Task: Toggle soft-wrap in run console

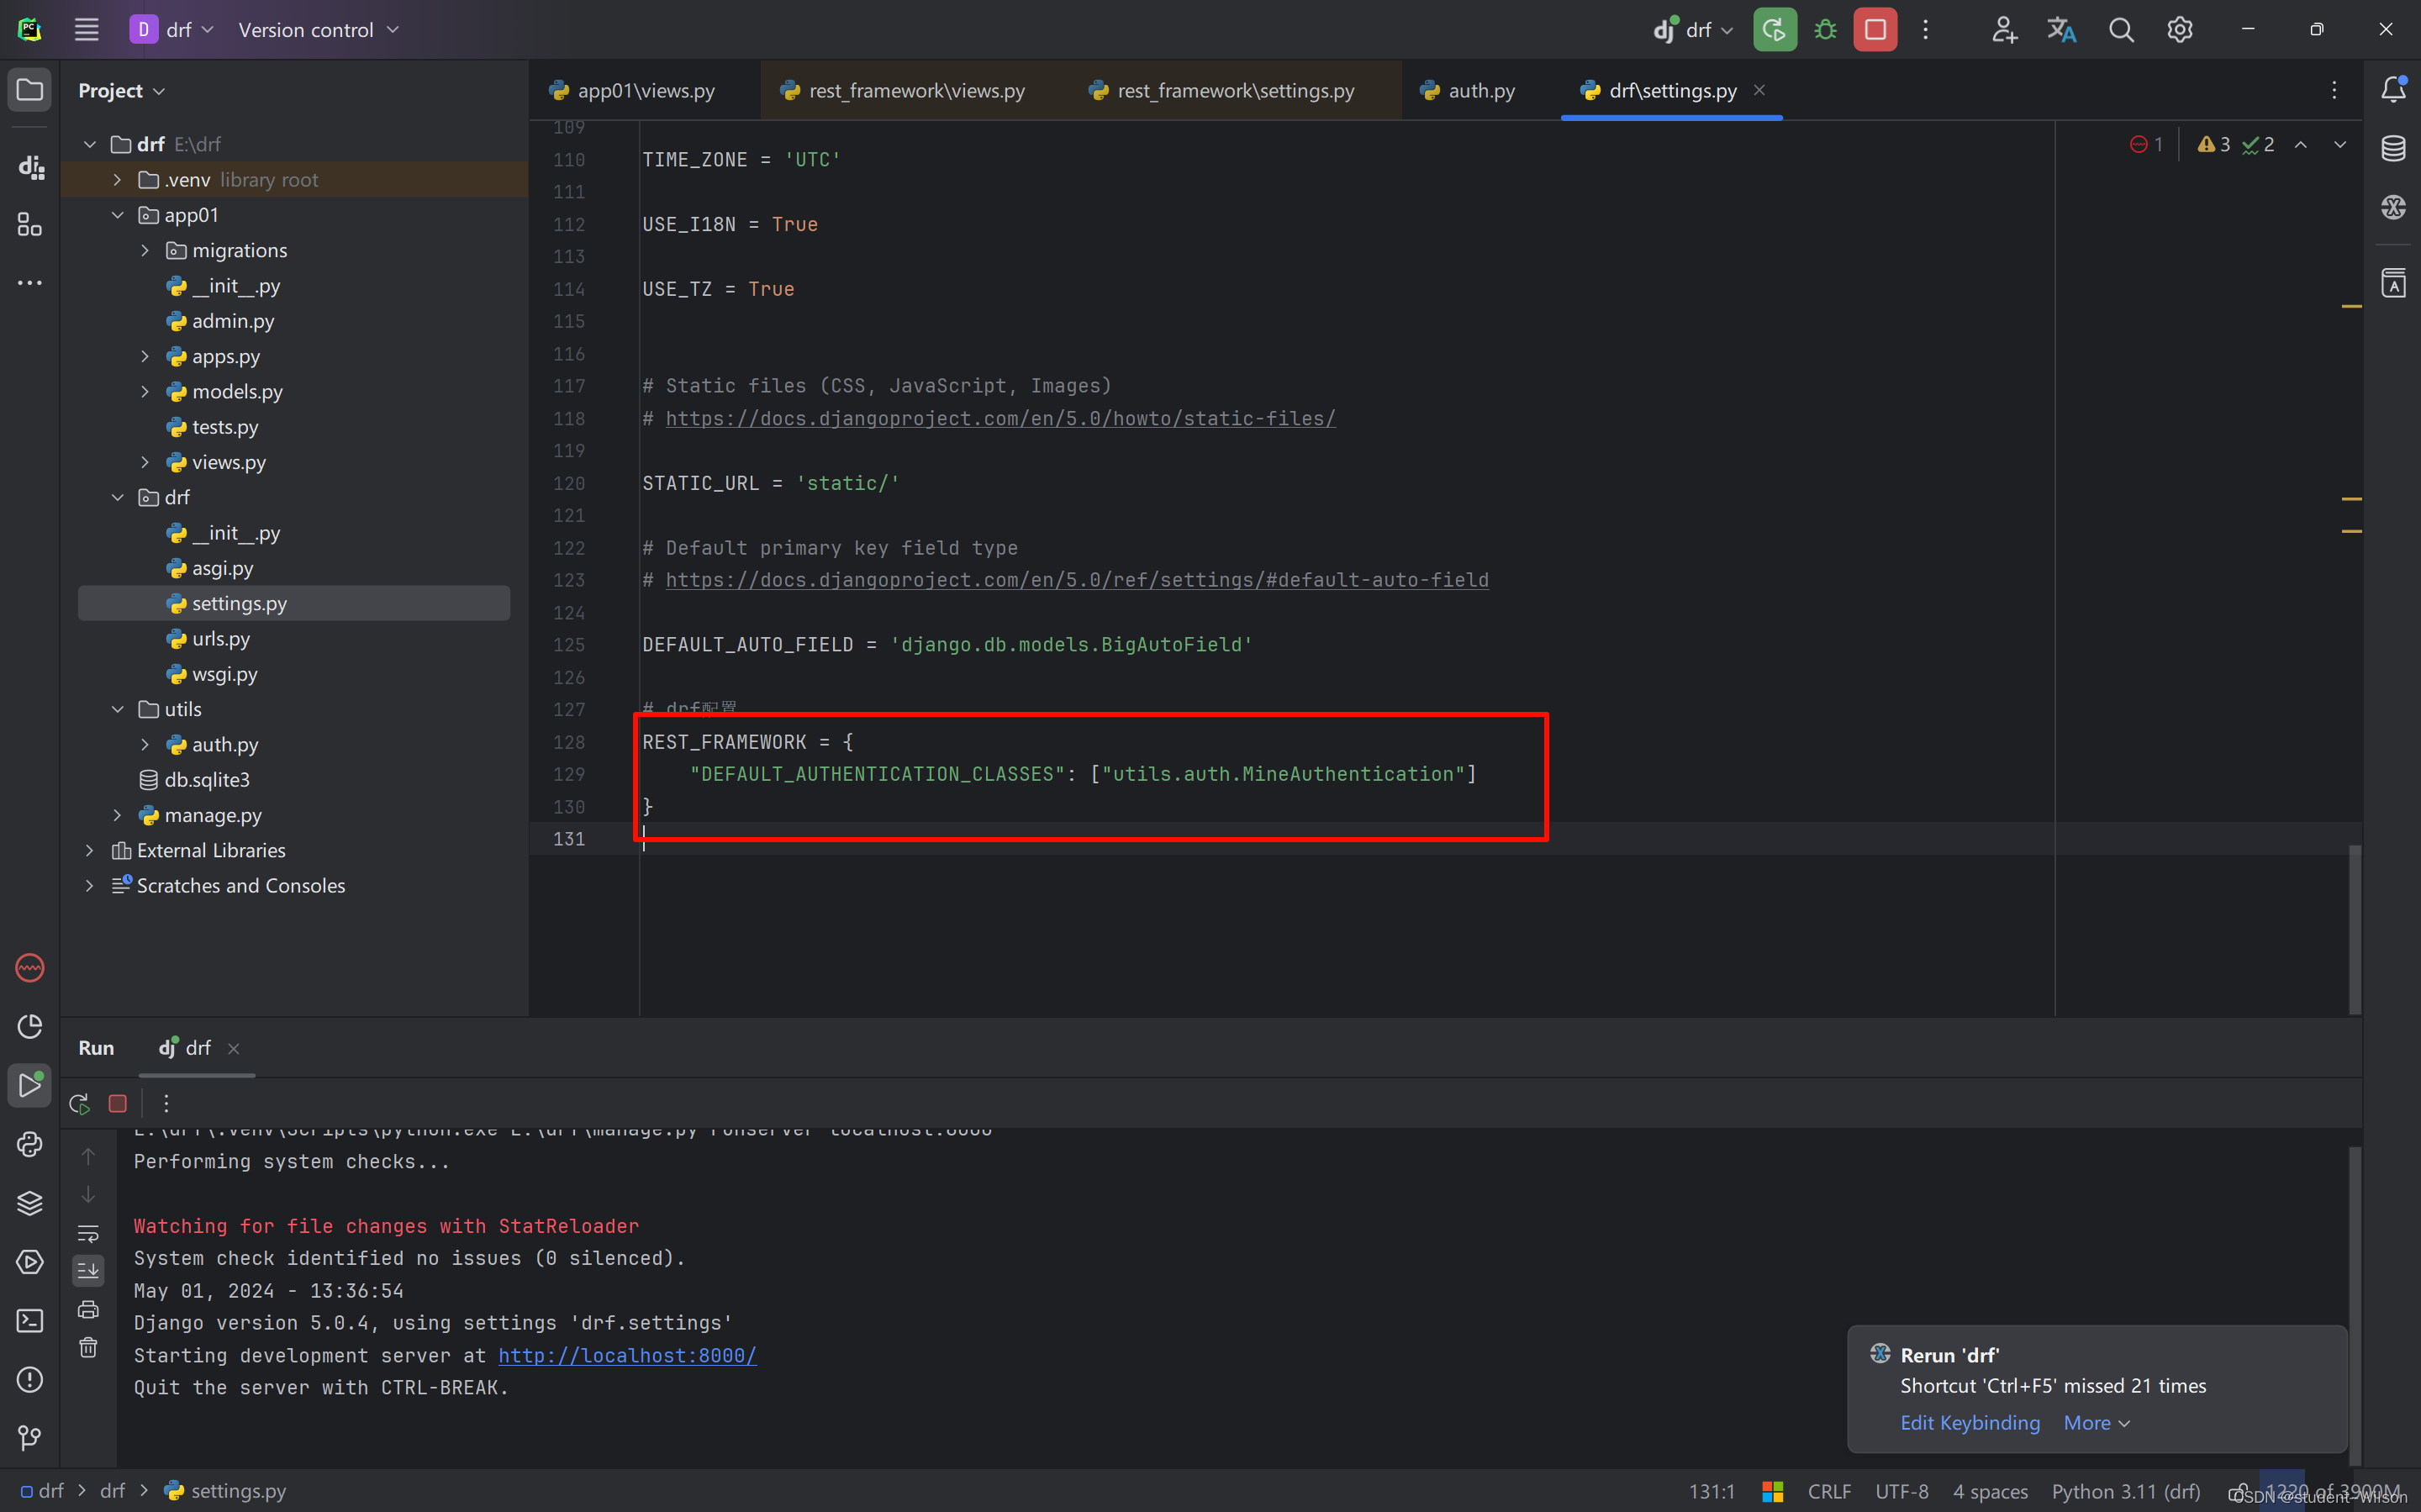Action: [88, 1232]
